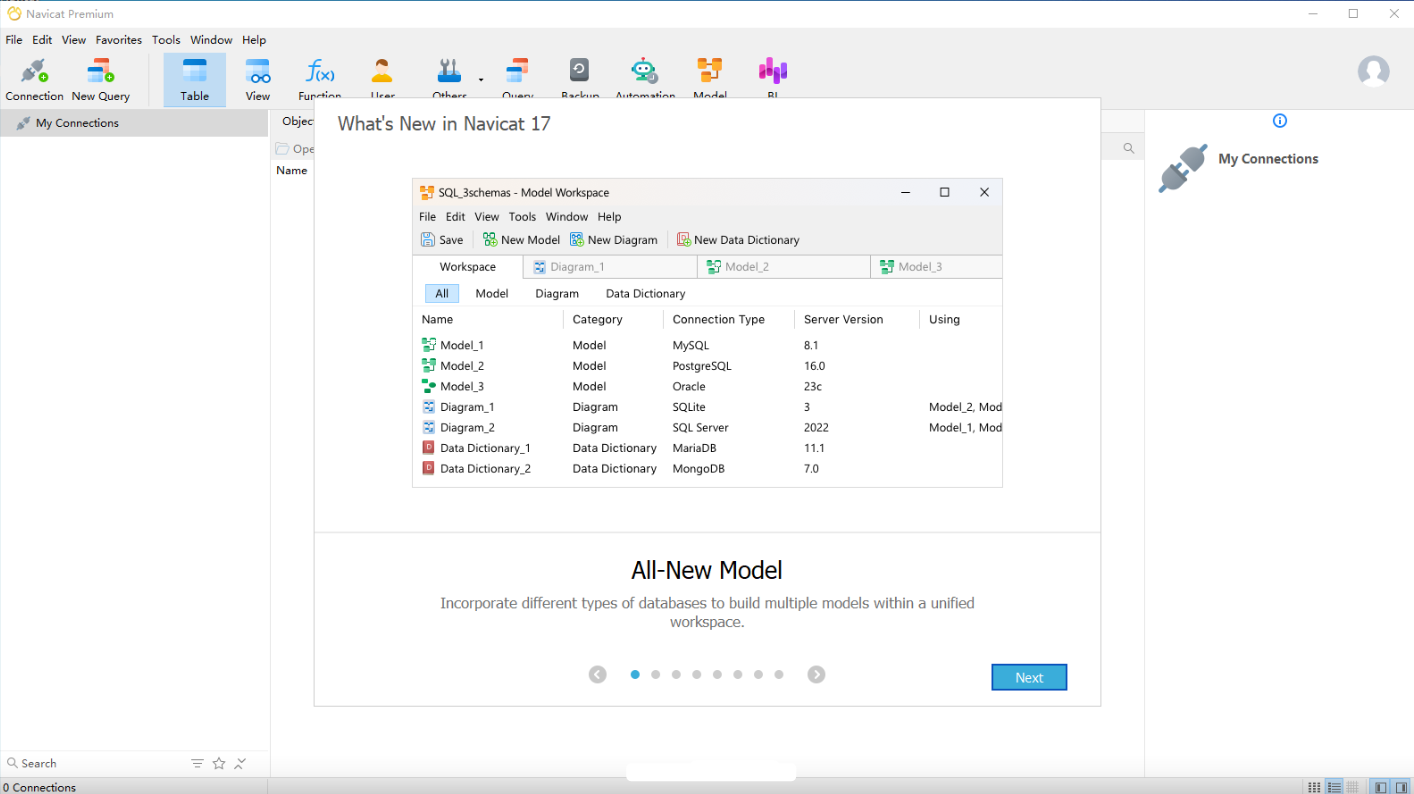Image resolution: width=1414 pixels, height=794 pixels.
Task: Open the File menu
Action: (x=14, y=40)
